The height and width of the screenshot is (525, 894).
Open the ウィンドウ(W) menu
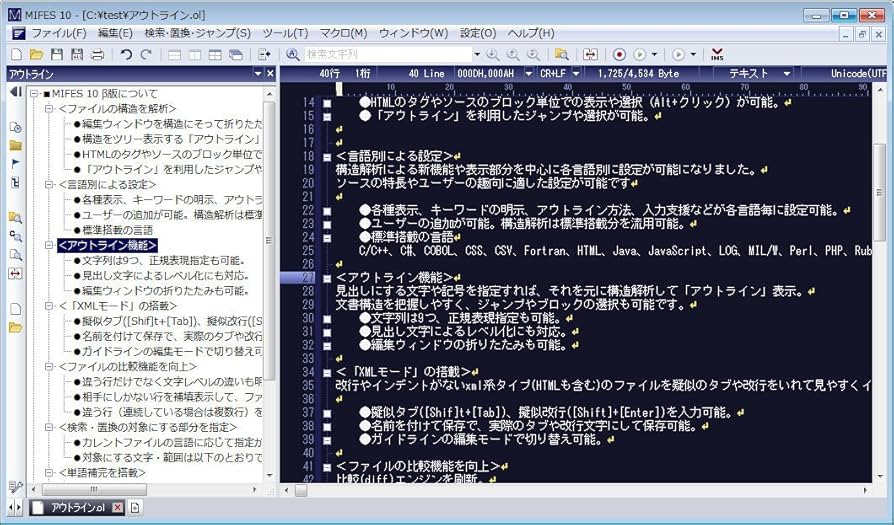click(413, 33)
